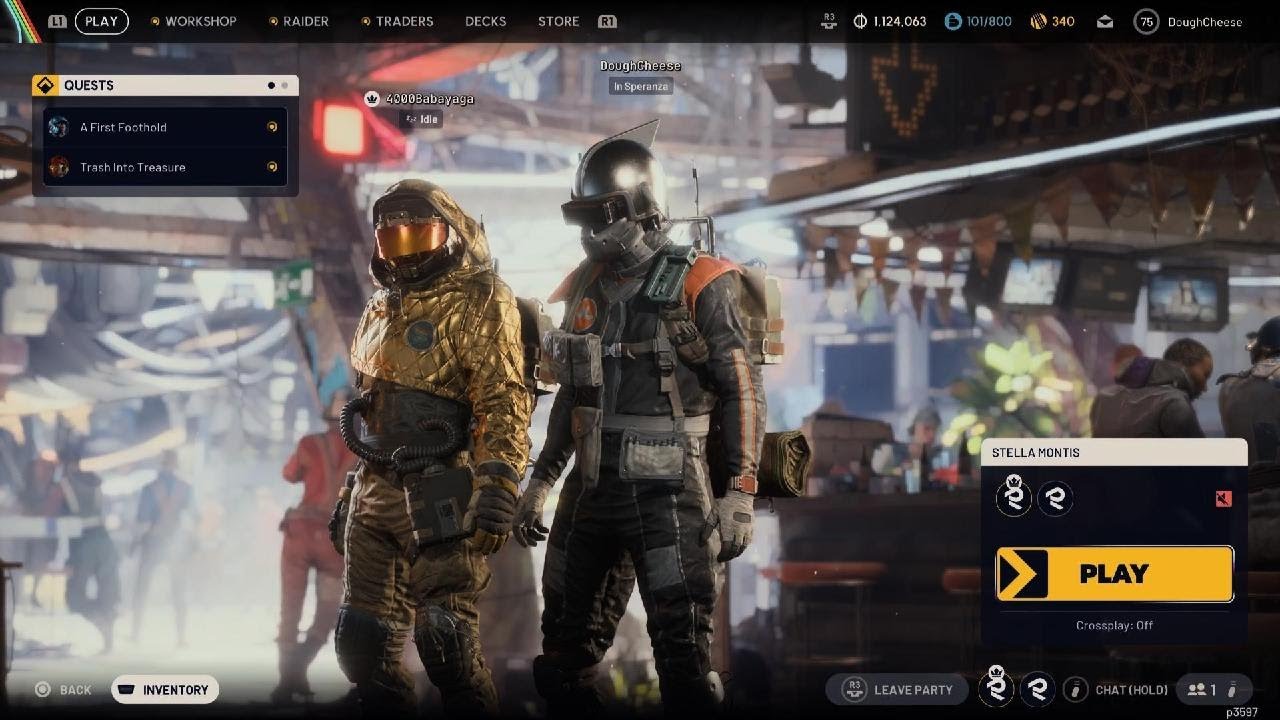Select the 4000Babayaga player nameplate
The height and width of the screenshot is (720, 1280).
pyautogui.click(x=430, y=99)
